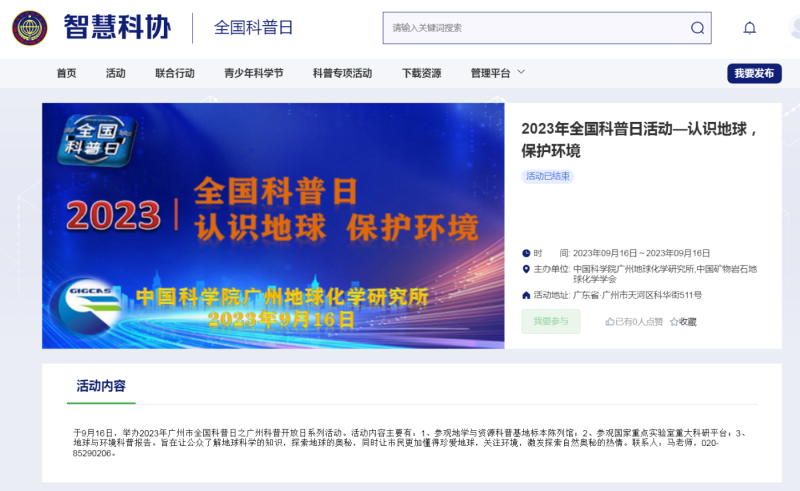Open the 联合行动 menu item
The width and height of the screenshot is (800, 491).
pos(175,73)
